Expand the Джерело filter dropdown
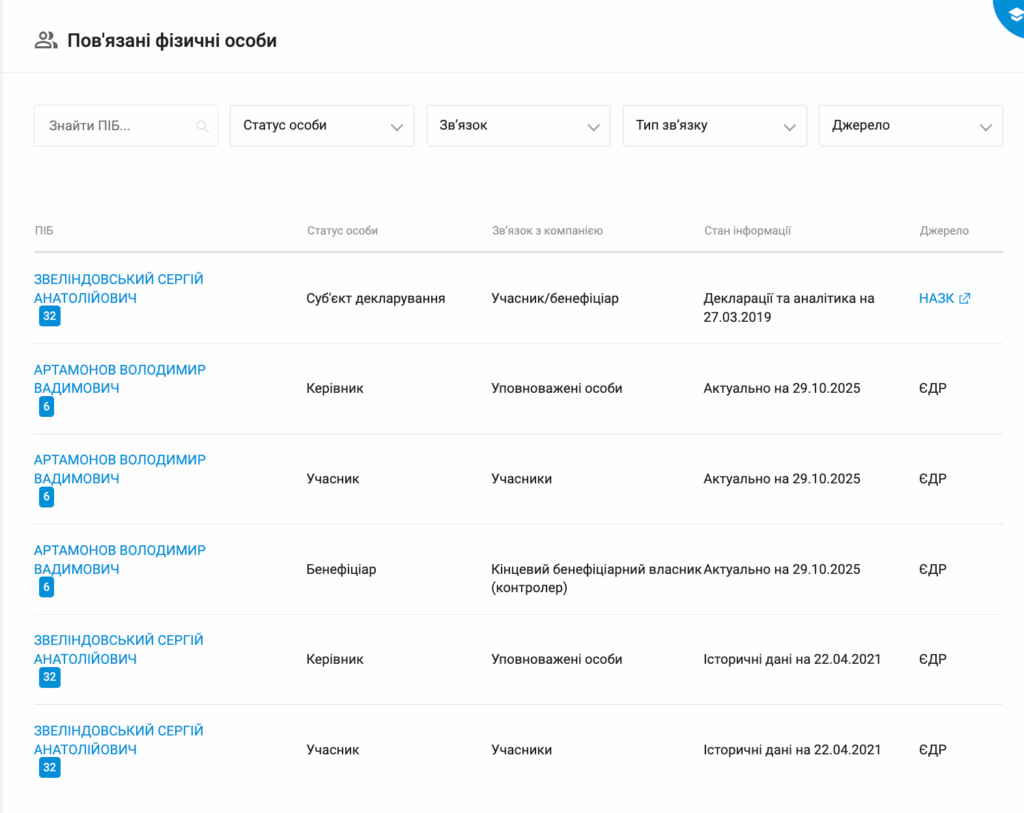1024x813 pixels. click(x=910, y=126)
